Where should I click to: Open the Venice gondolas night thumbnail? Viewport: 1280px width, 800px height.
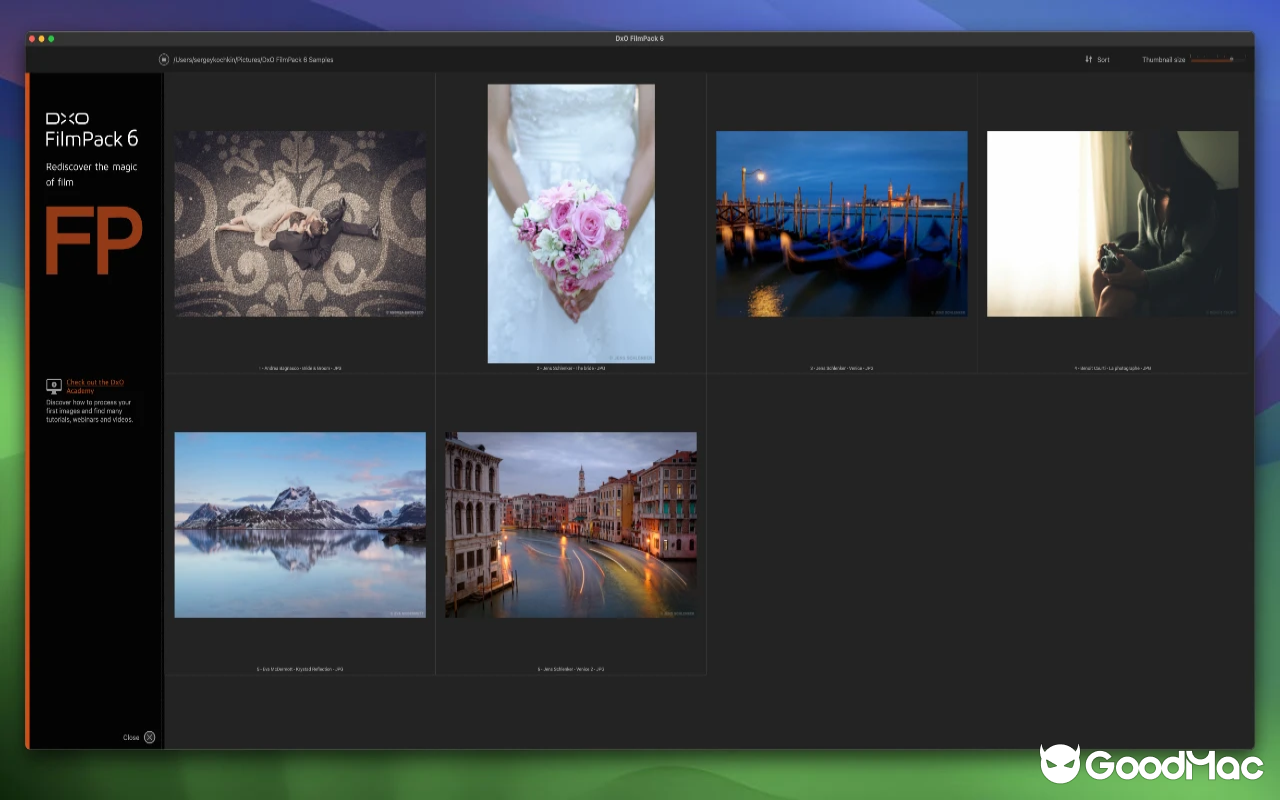pyautogui.click(x=841, y=223)
